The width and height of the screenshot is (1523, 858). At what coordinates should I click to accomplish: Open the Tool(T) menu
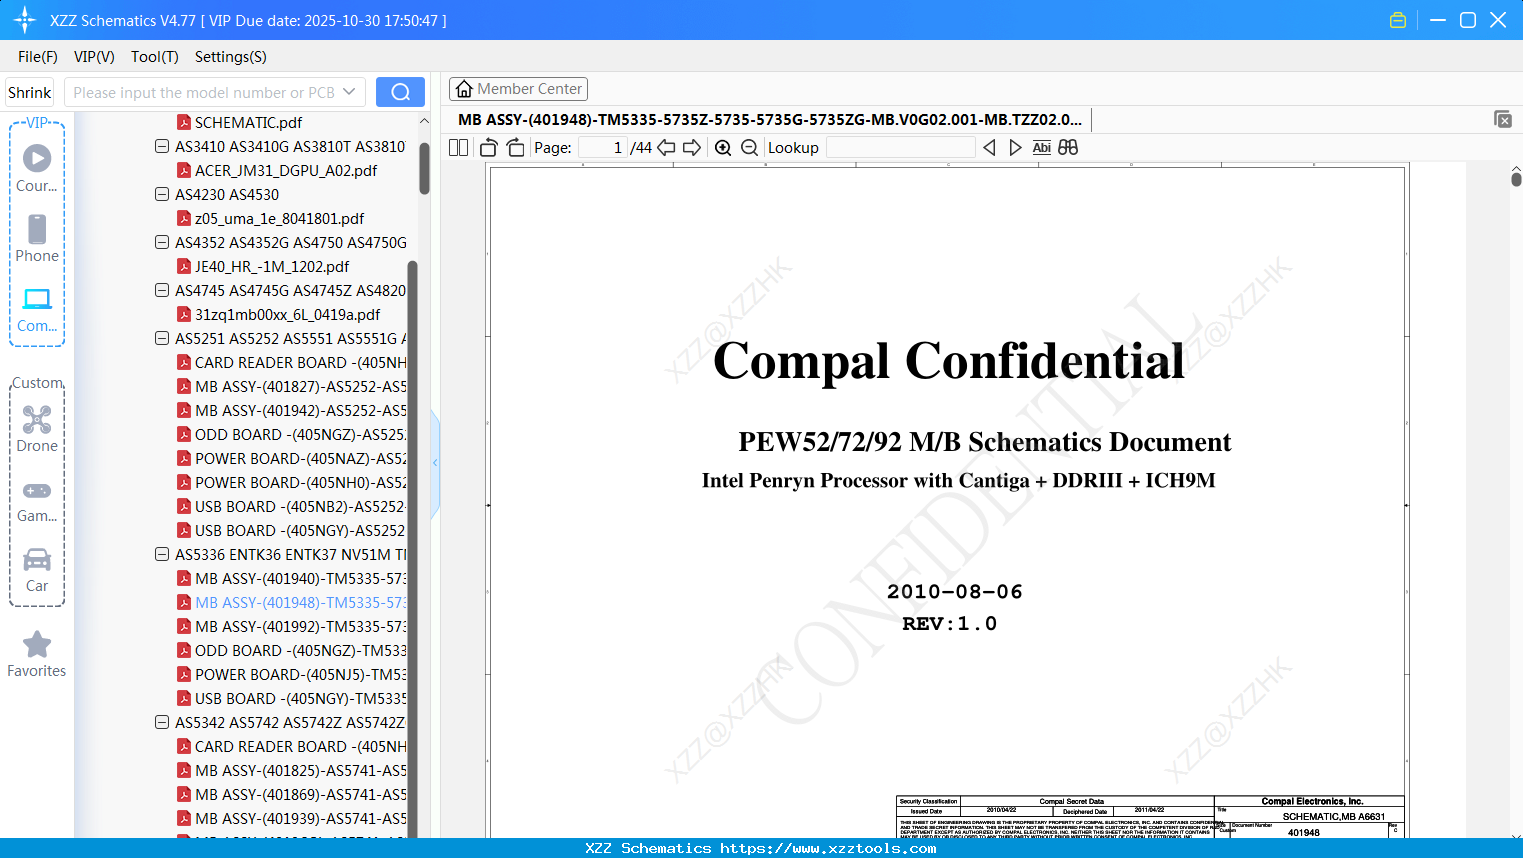click(155, 57)
